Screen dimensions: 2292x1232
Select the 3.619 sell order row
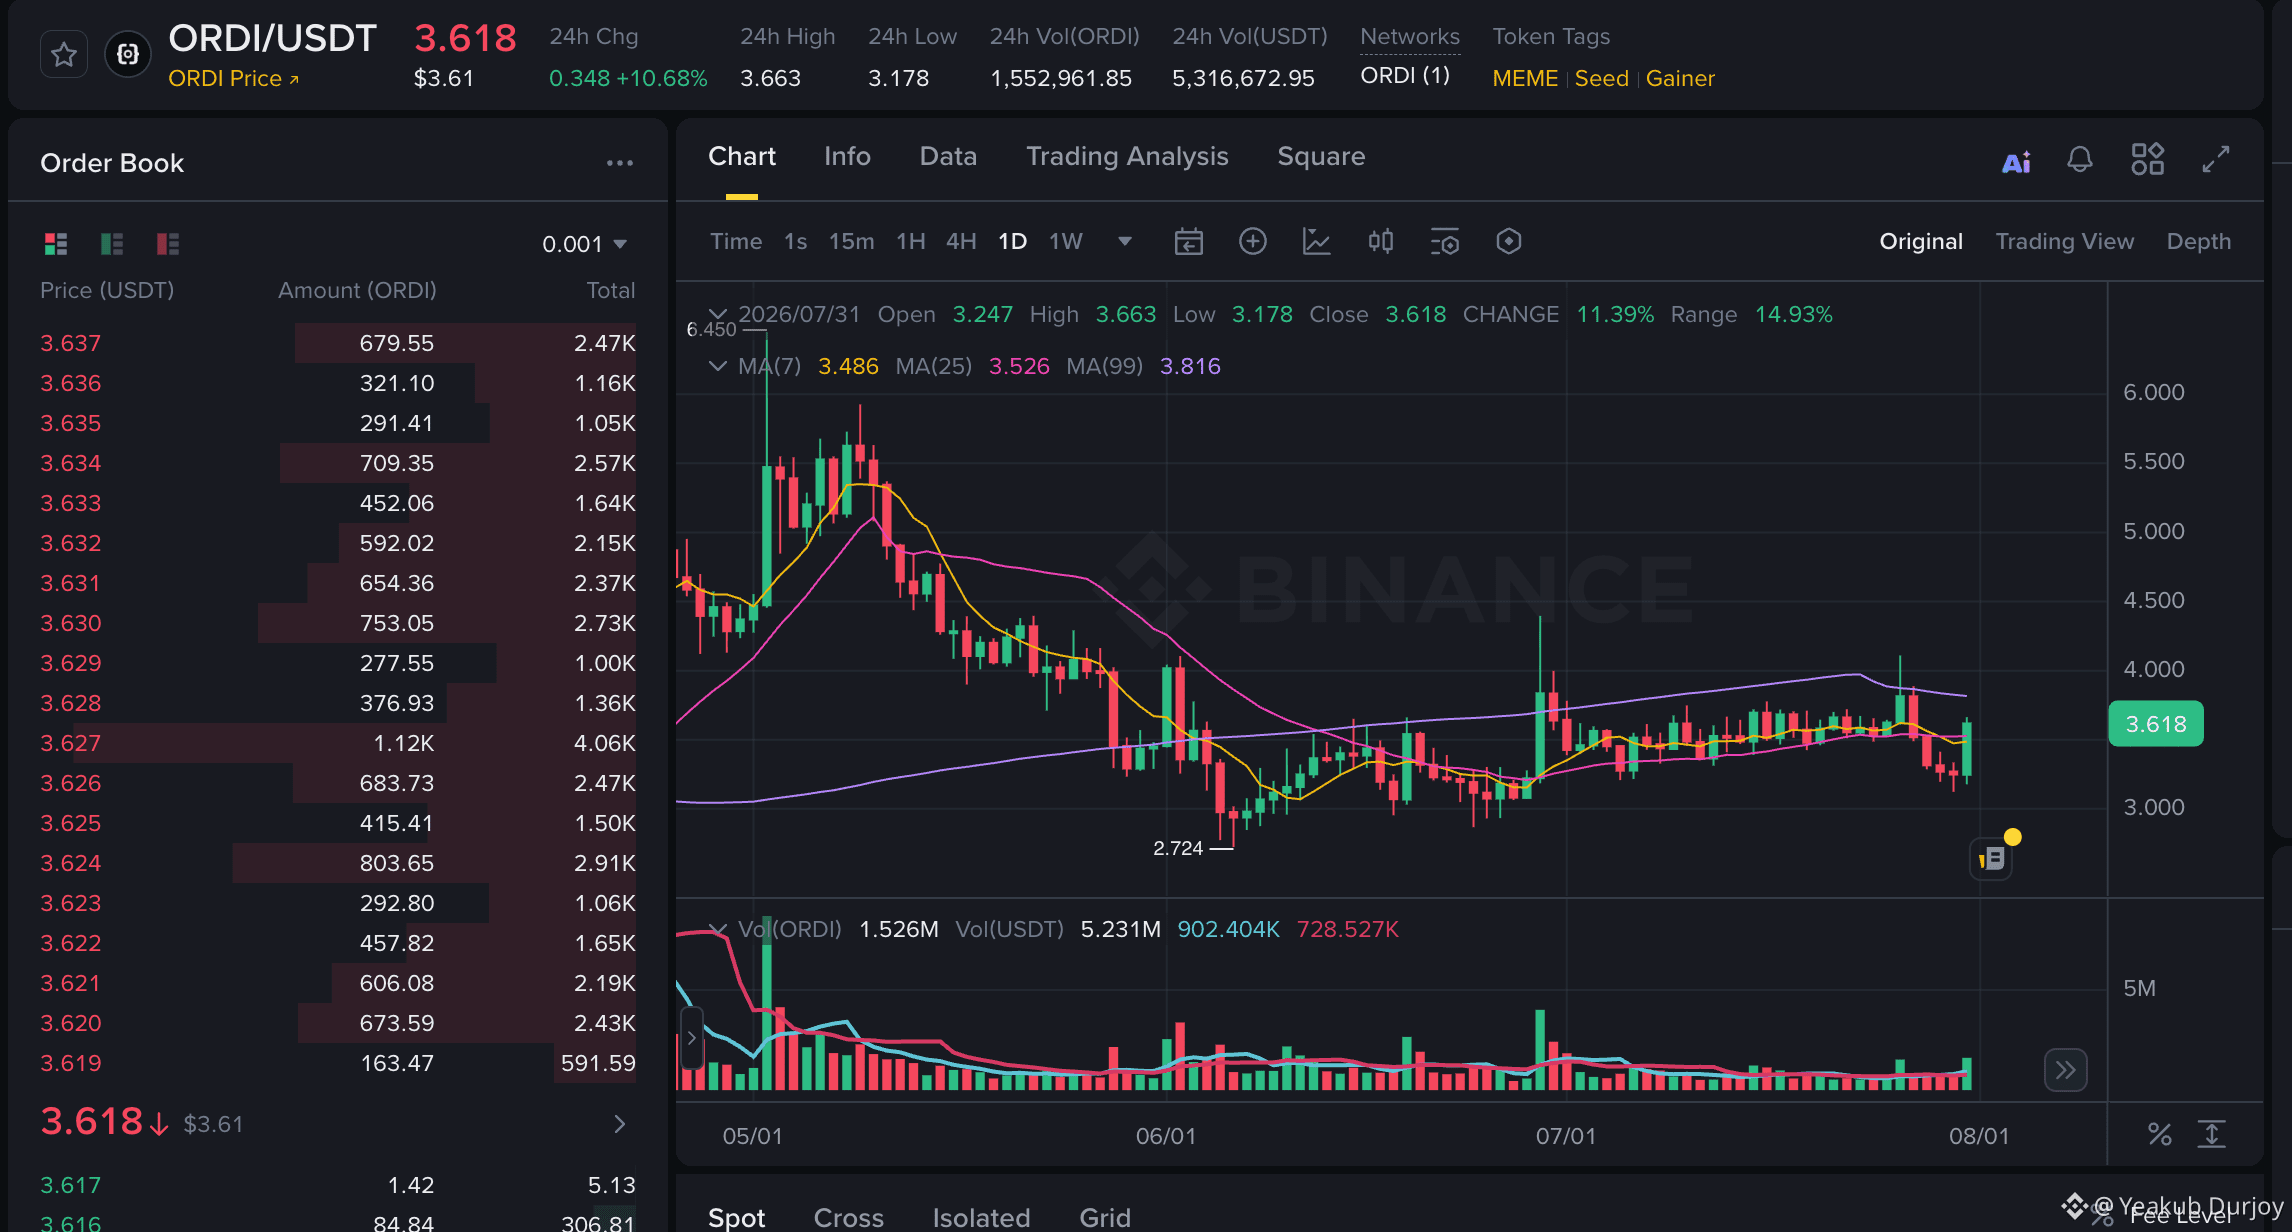click(338, 1063)
